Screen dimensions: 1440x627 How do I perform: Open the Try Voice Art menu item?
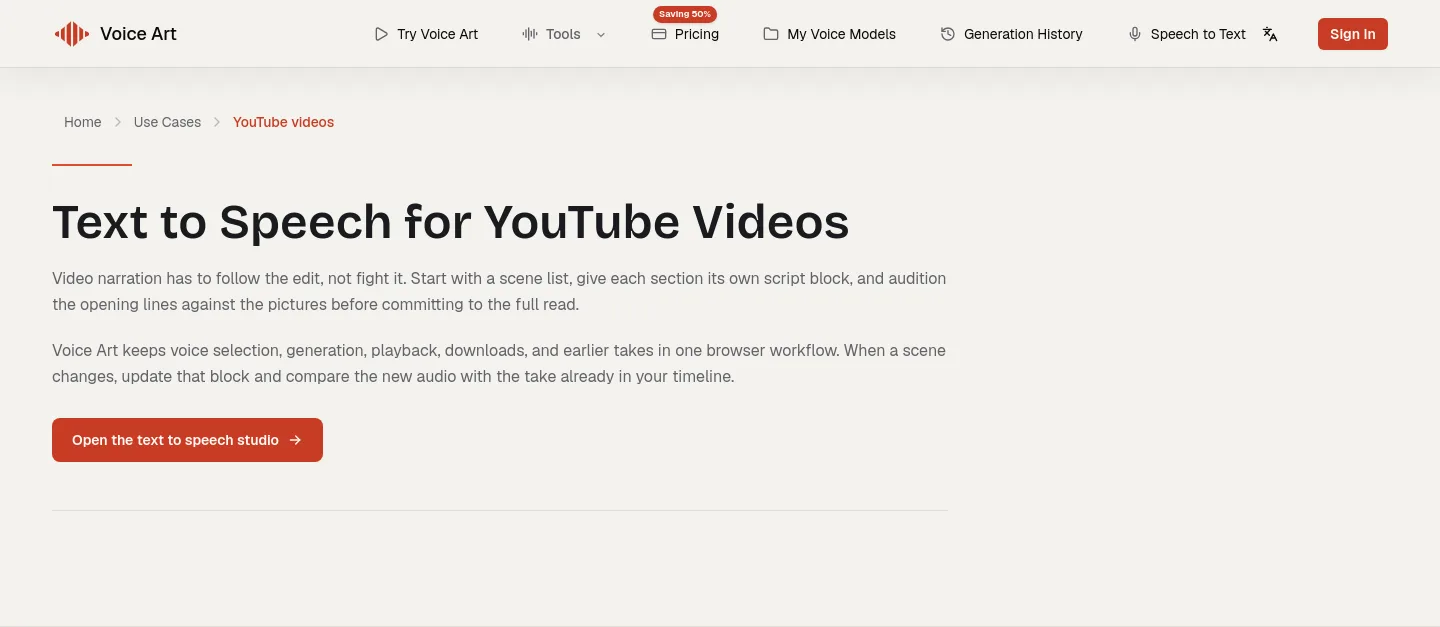coord(426,34)
